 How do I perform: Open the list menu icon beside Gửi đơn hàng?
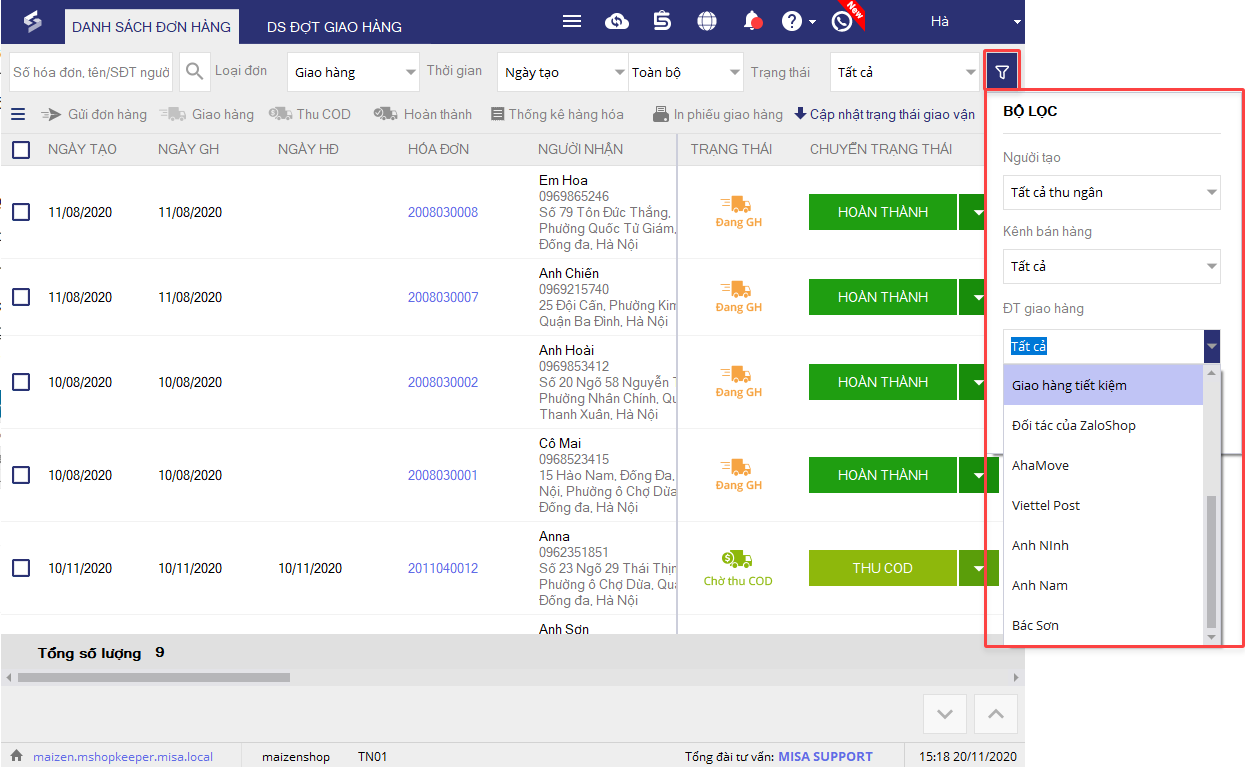click(x=18, y=114)
